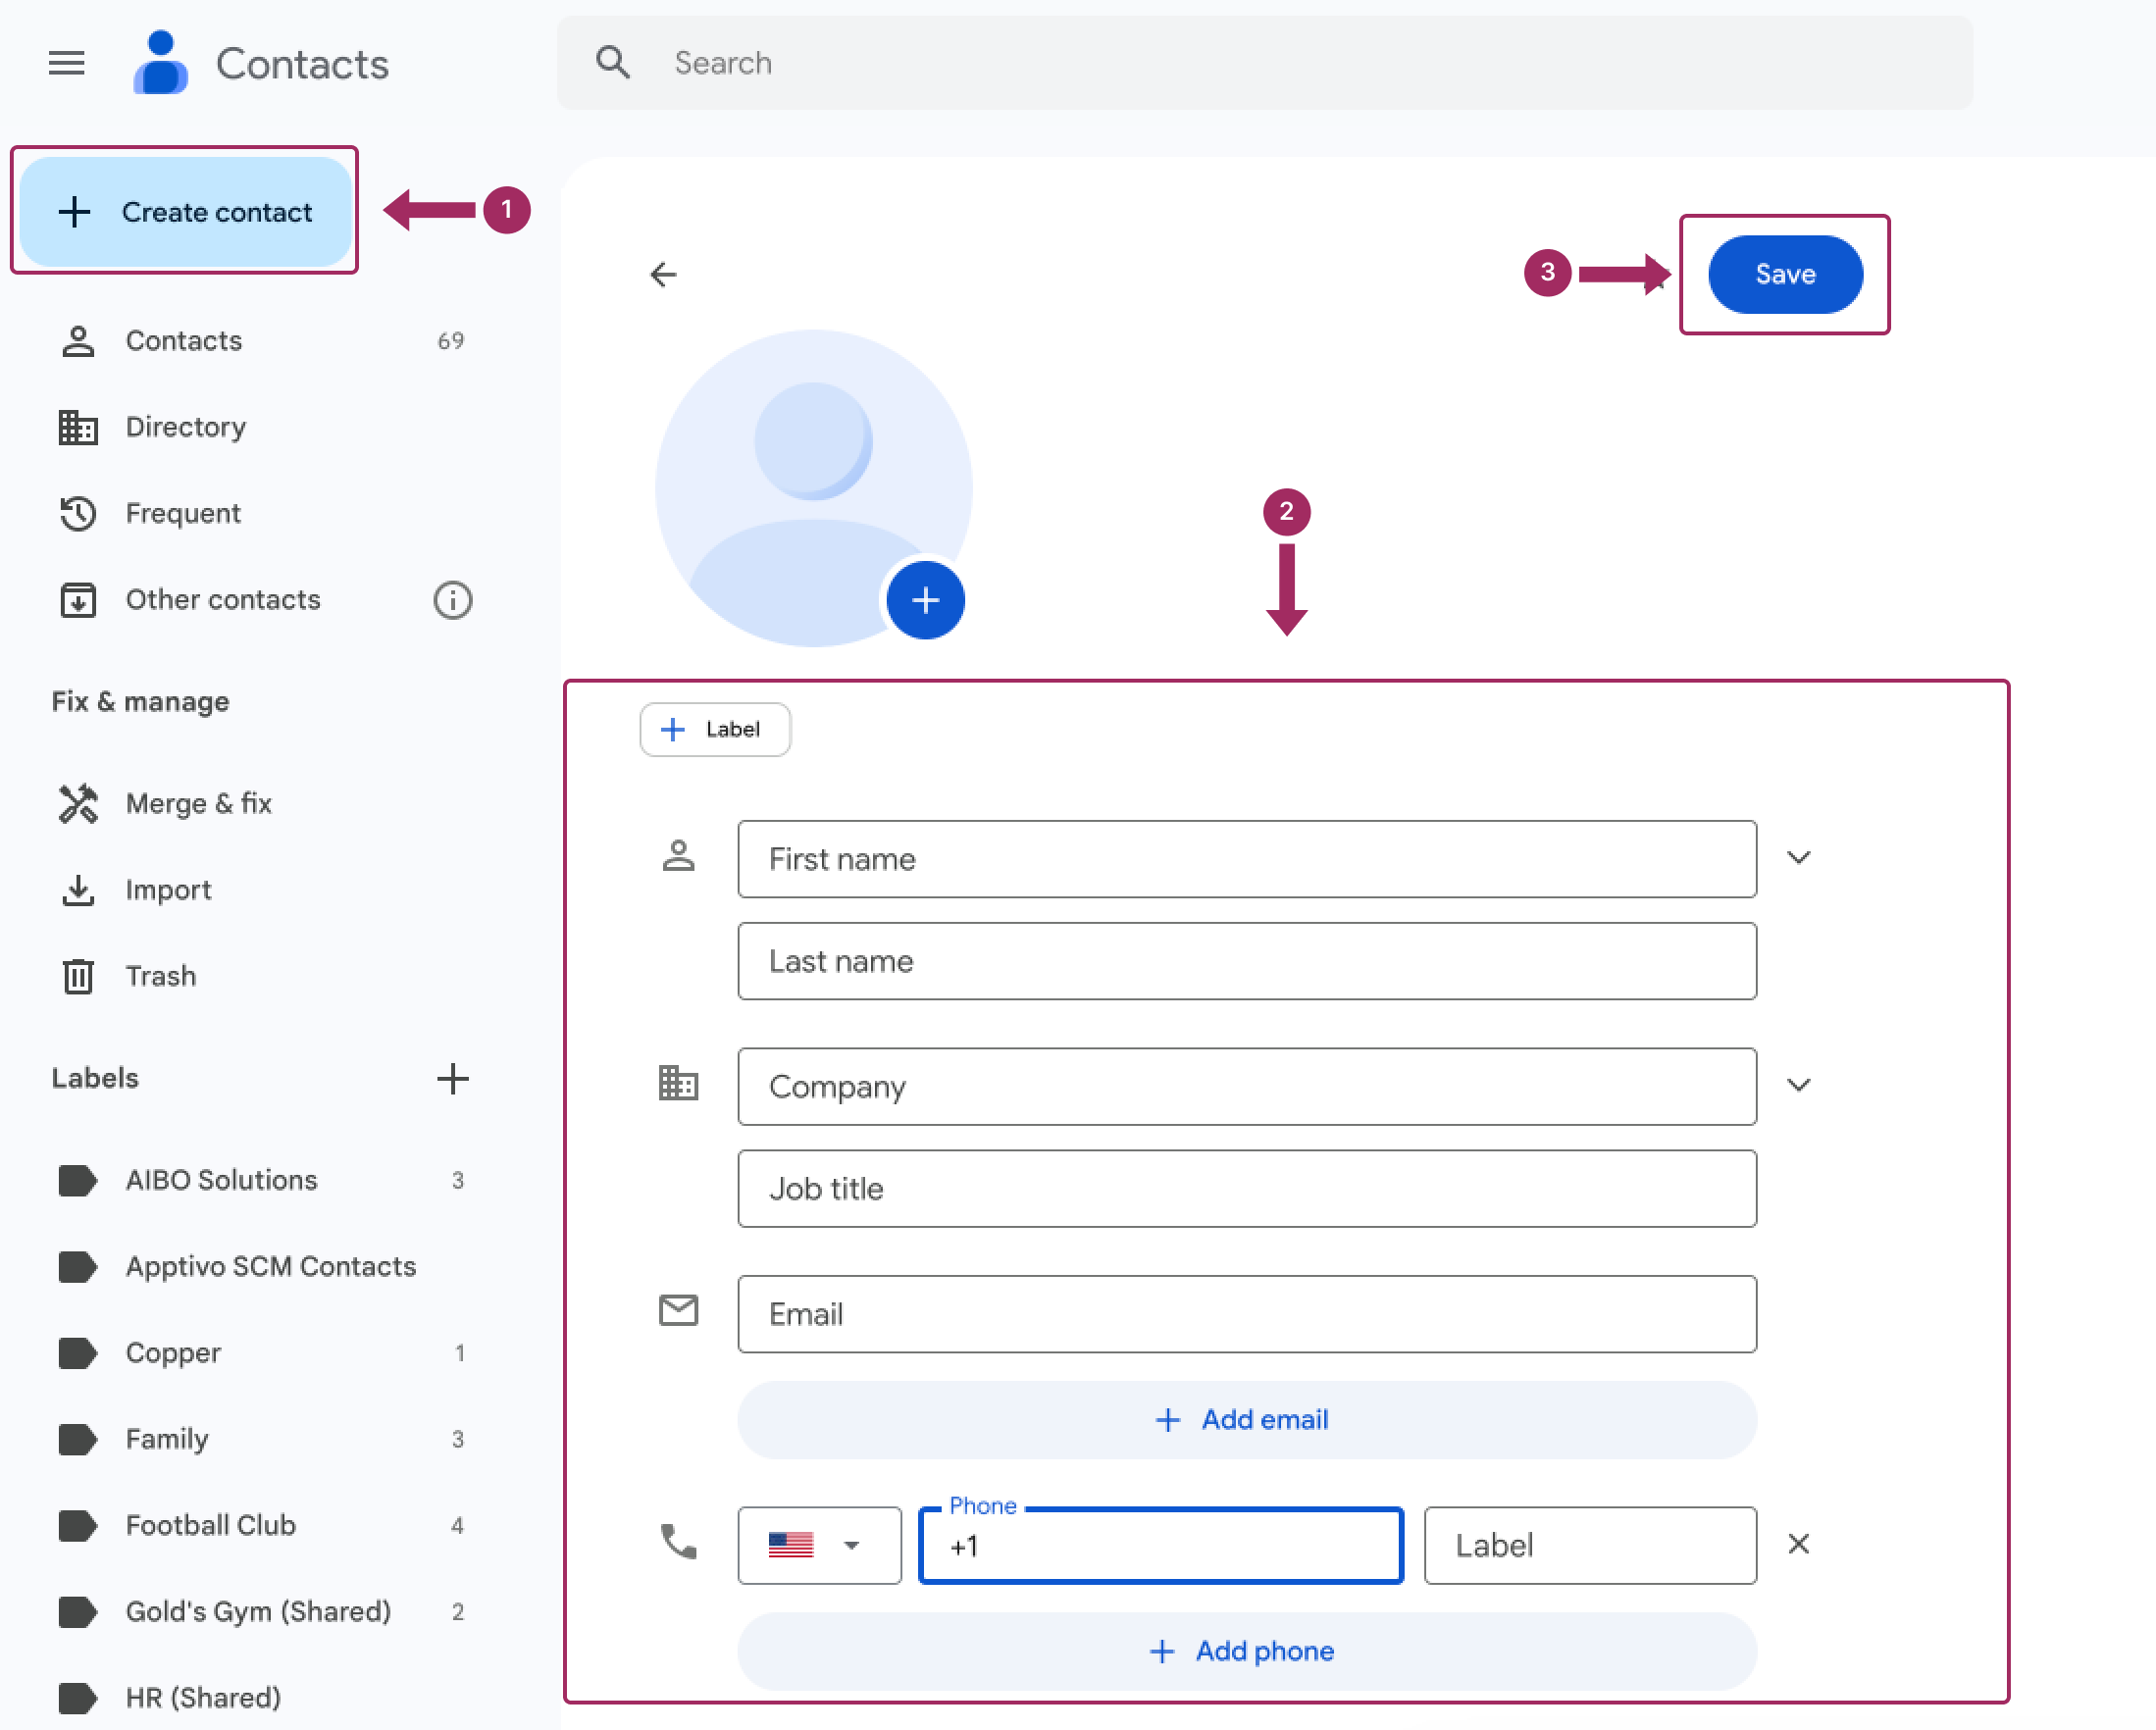
Task: Click the Phone number field
Action: (1161, 1546)
